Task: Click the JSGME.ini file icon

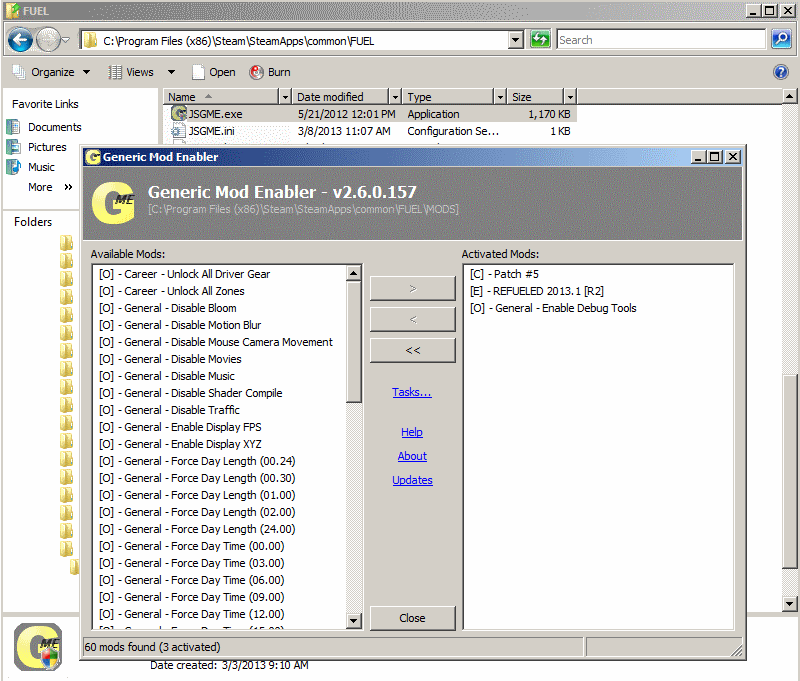Action: coord(178,132)
